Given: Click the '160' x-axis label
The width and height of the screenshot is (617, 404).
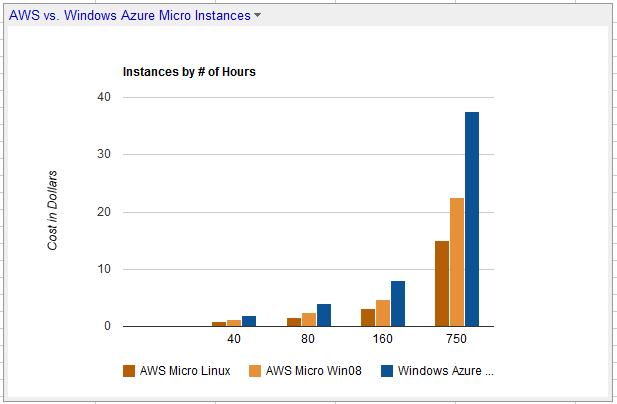Looking at the screenshot, I should (382, 339).
